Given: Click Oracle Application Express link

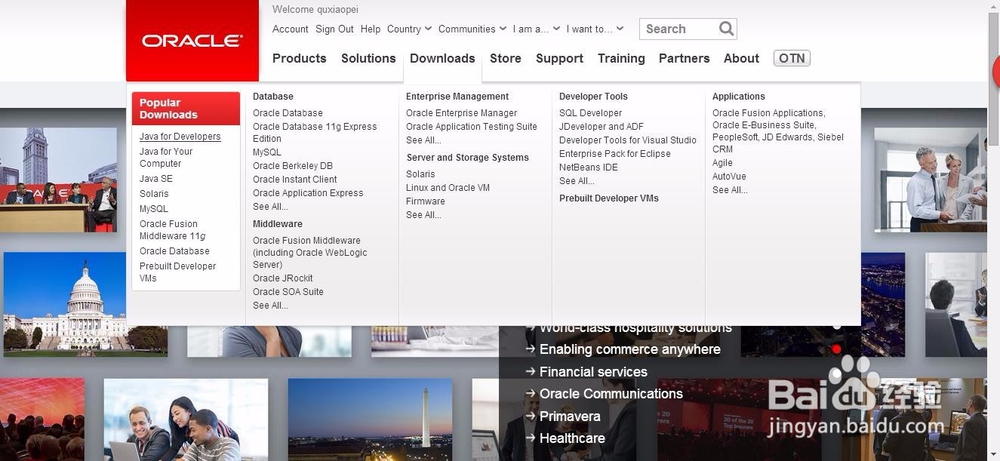Looking at the screenshot, I should 307,193.
